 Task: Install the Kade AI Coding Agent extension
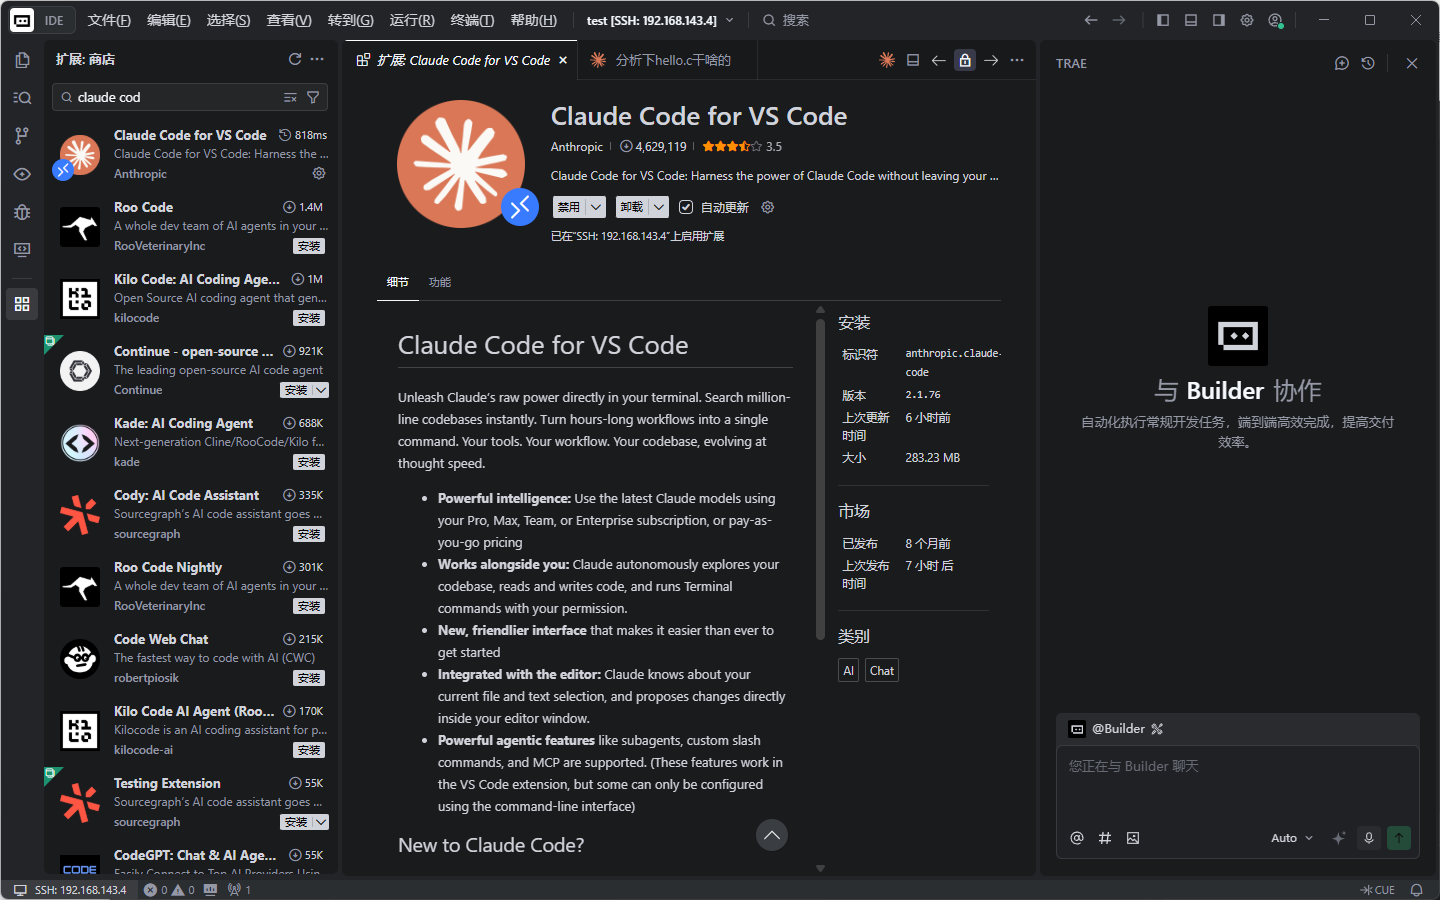pyautogui.click(x=309, y=462)
